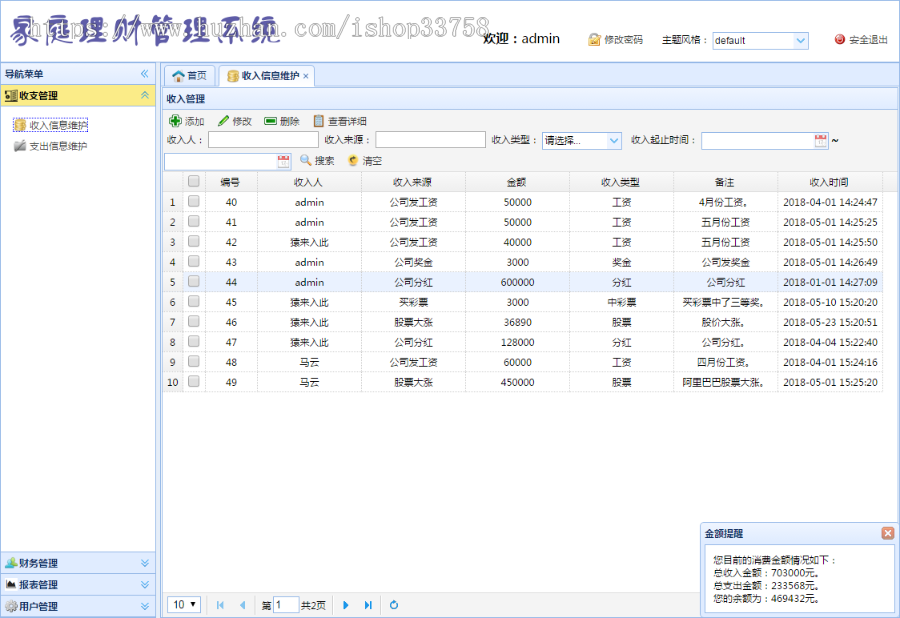Close the 金额提醒 notification panel
The height and width of the screenshot is (618, 900).
coord(888,533)
